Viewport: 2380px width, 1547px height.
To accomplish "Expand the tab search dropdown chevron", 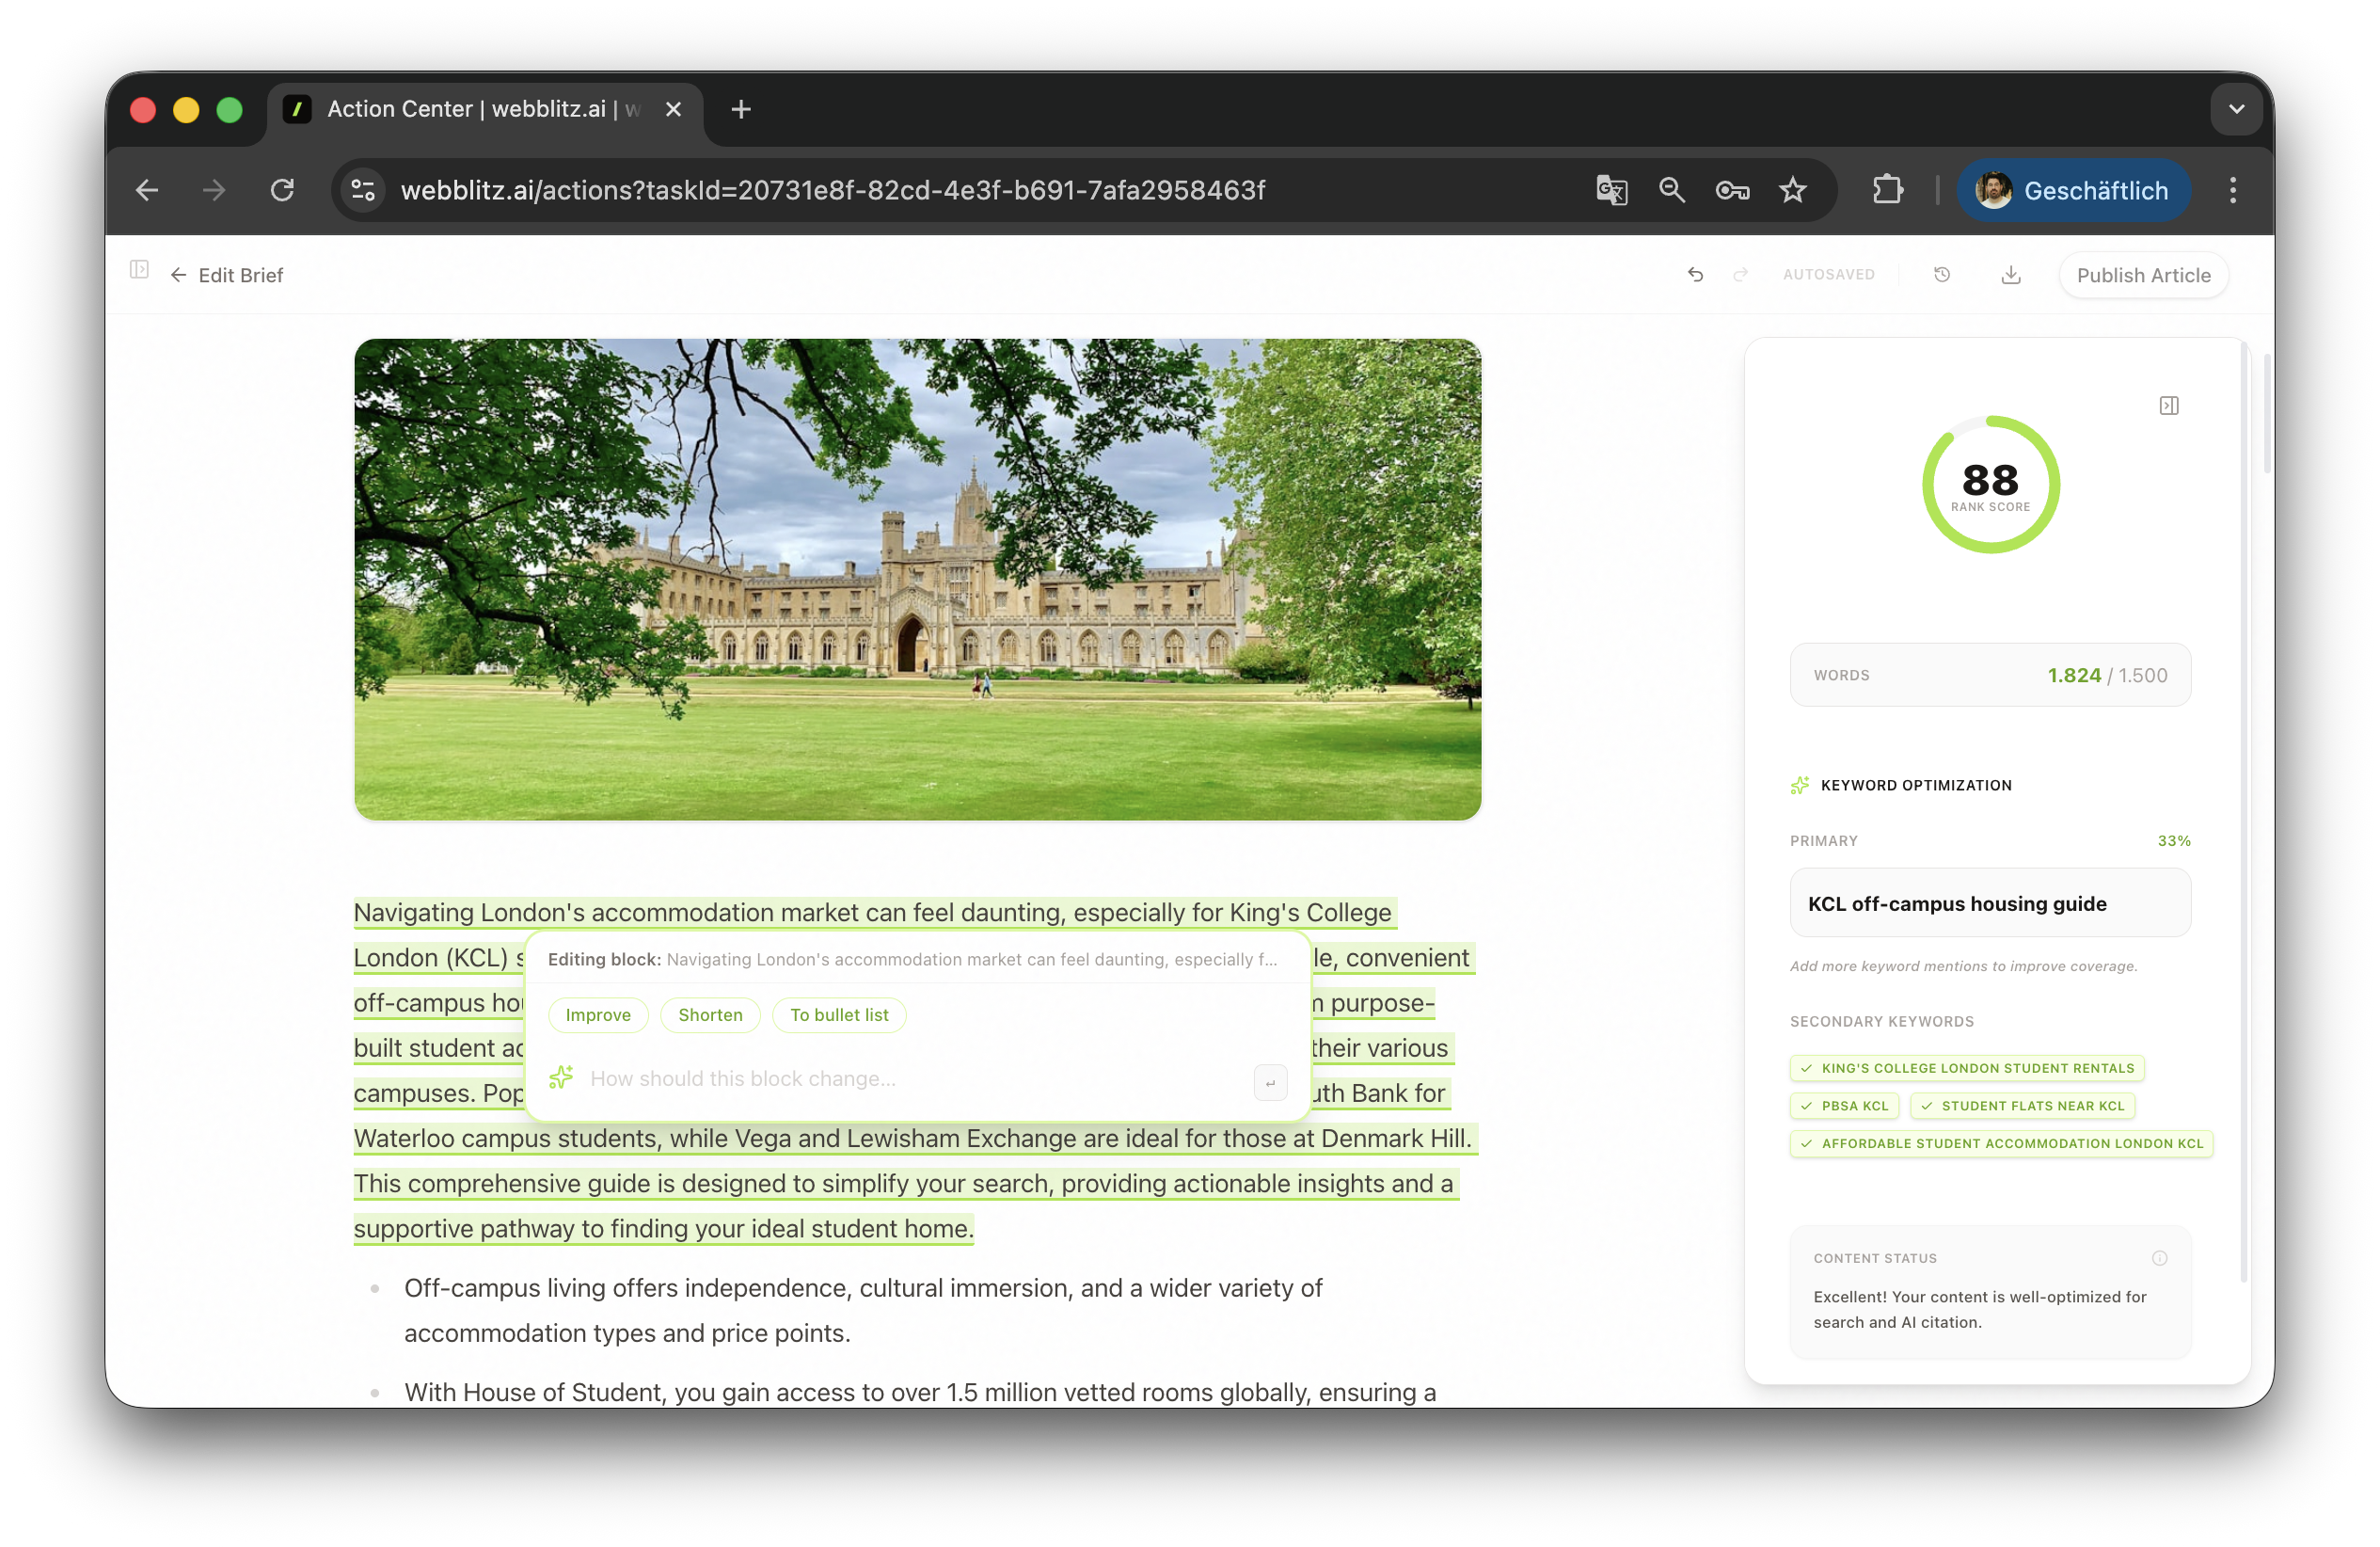I will (x=2236, y=109).
